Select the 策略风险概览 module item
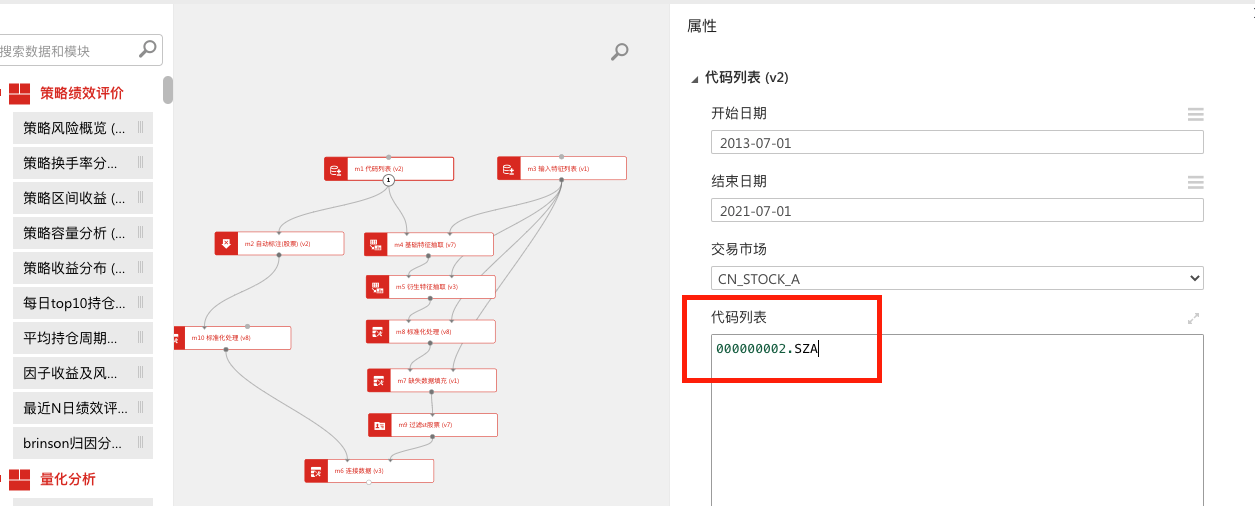 pos(76,128)
